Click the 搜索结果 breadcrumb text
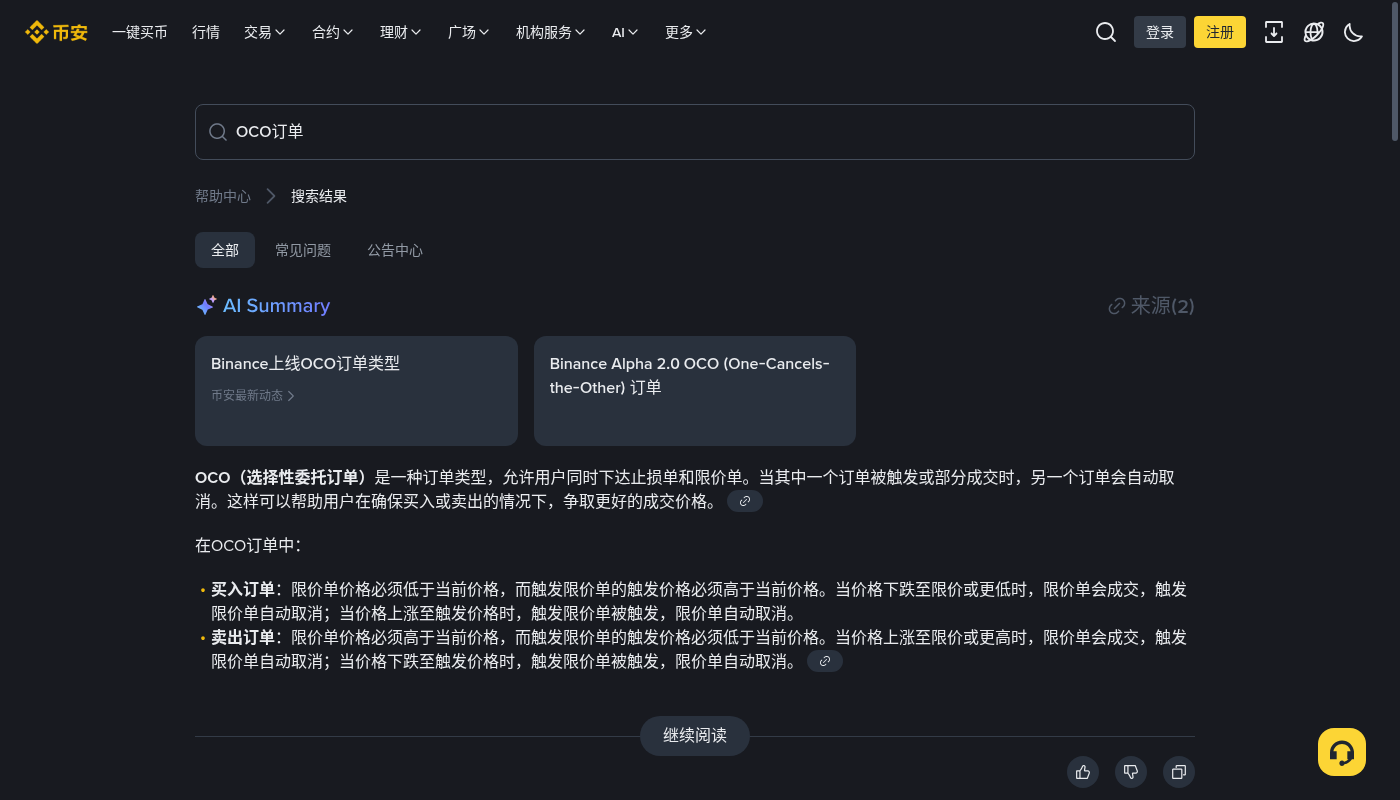This screenshot has width=1400, height=800. 319,196
